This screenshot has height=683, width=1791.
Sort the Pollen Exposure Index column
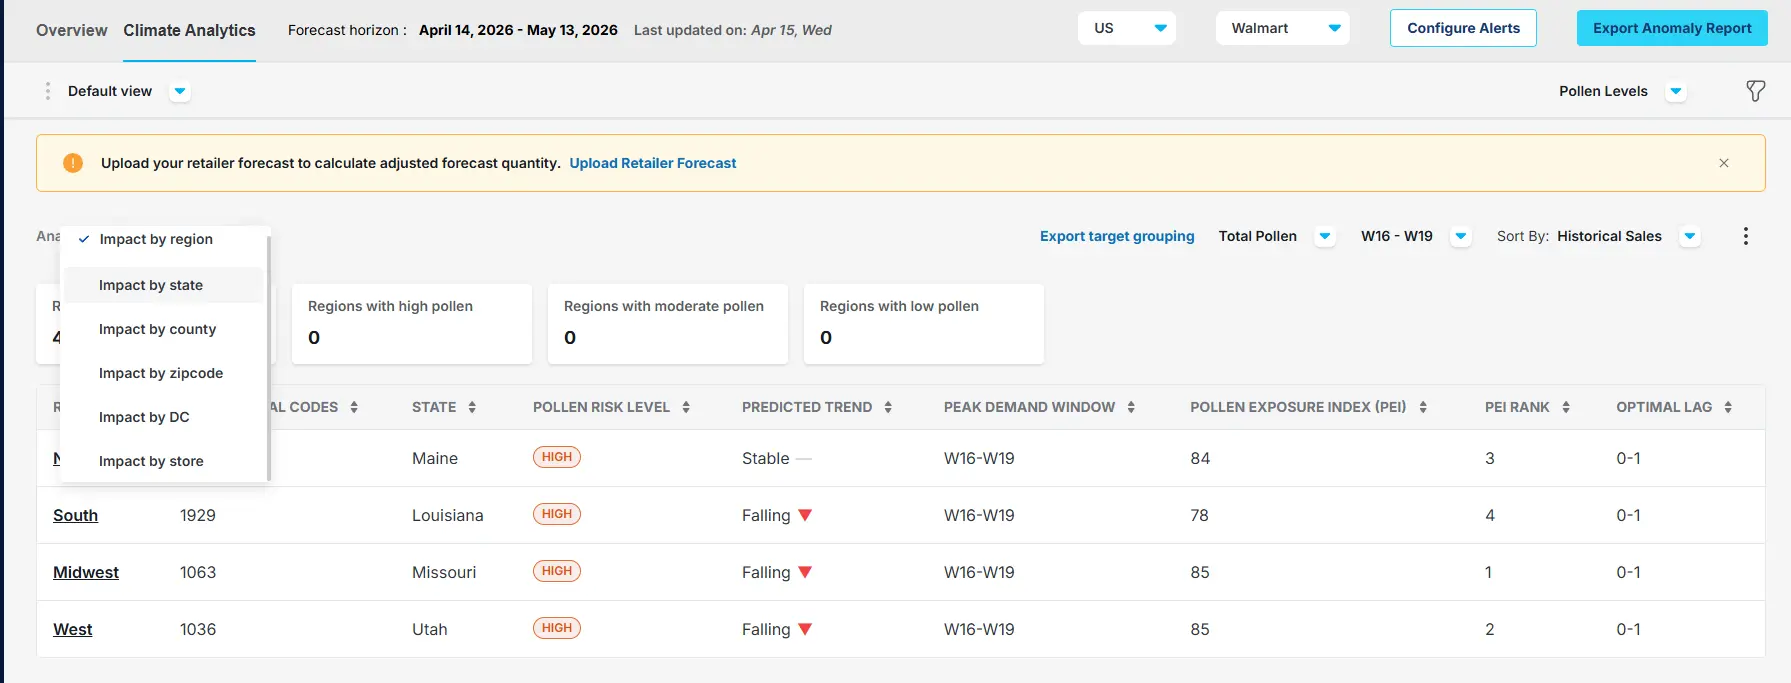point(1423,407)
